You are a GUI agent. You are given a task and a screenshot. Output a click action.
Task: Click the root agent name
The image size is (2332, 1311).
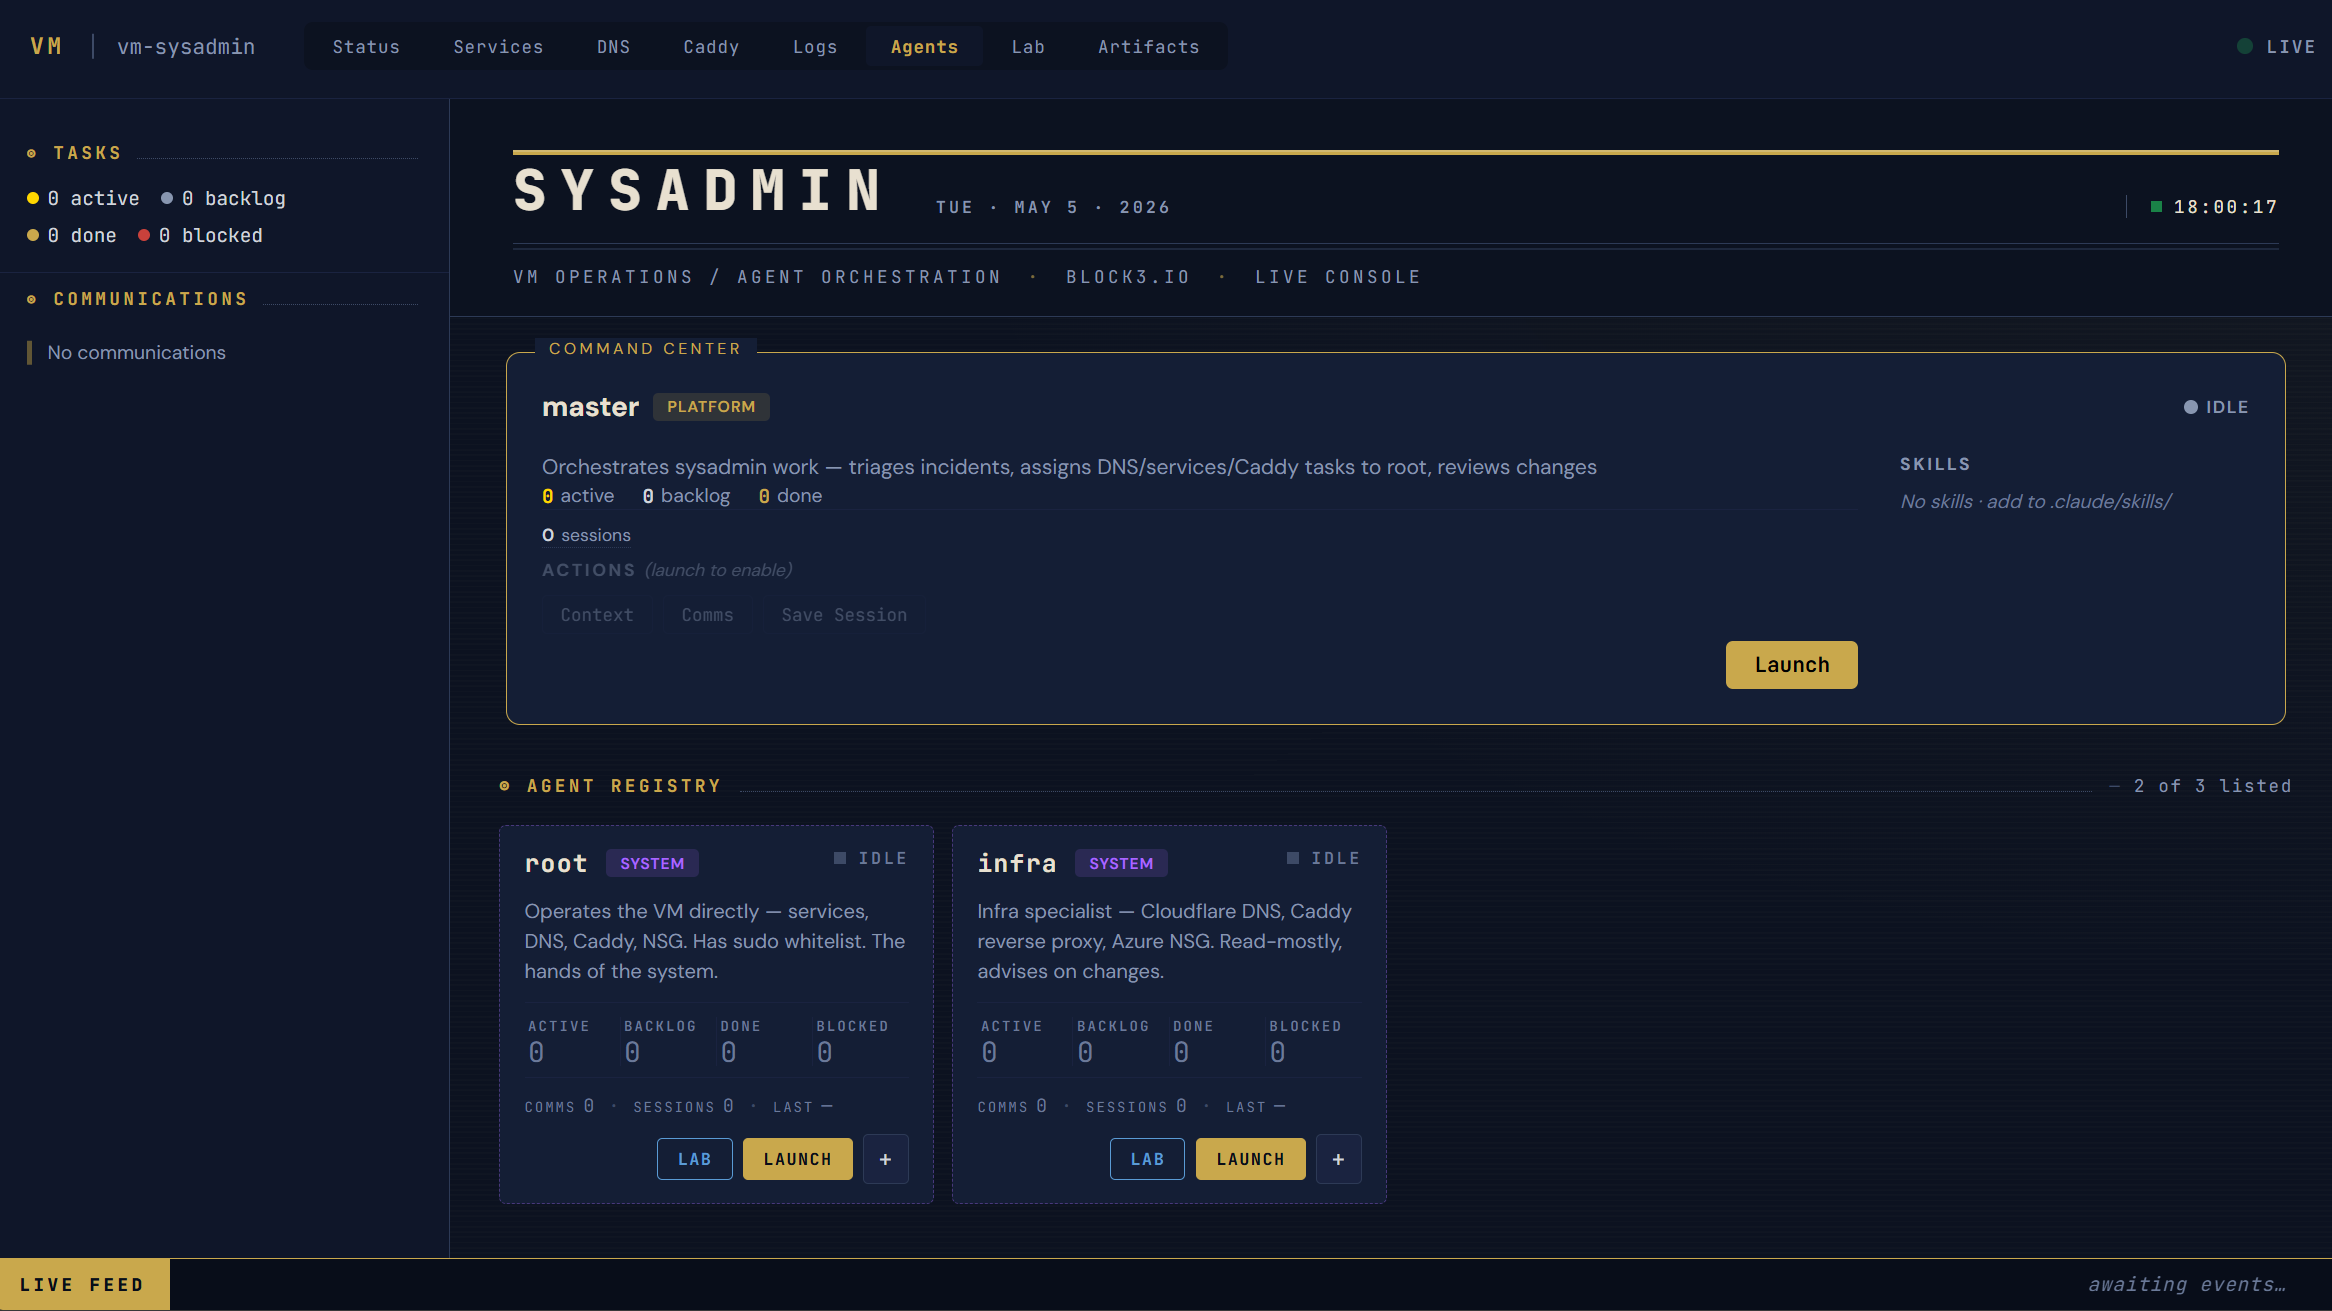(556, 863)
